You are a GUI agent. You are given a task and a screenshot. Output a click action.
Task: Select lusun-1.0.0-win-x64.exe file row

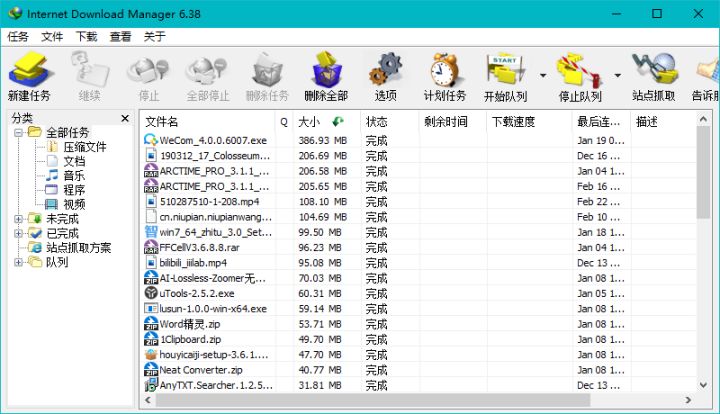(x=418, y=308)
